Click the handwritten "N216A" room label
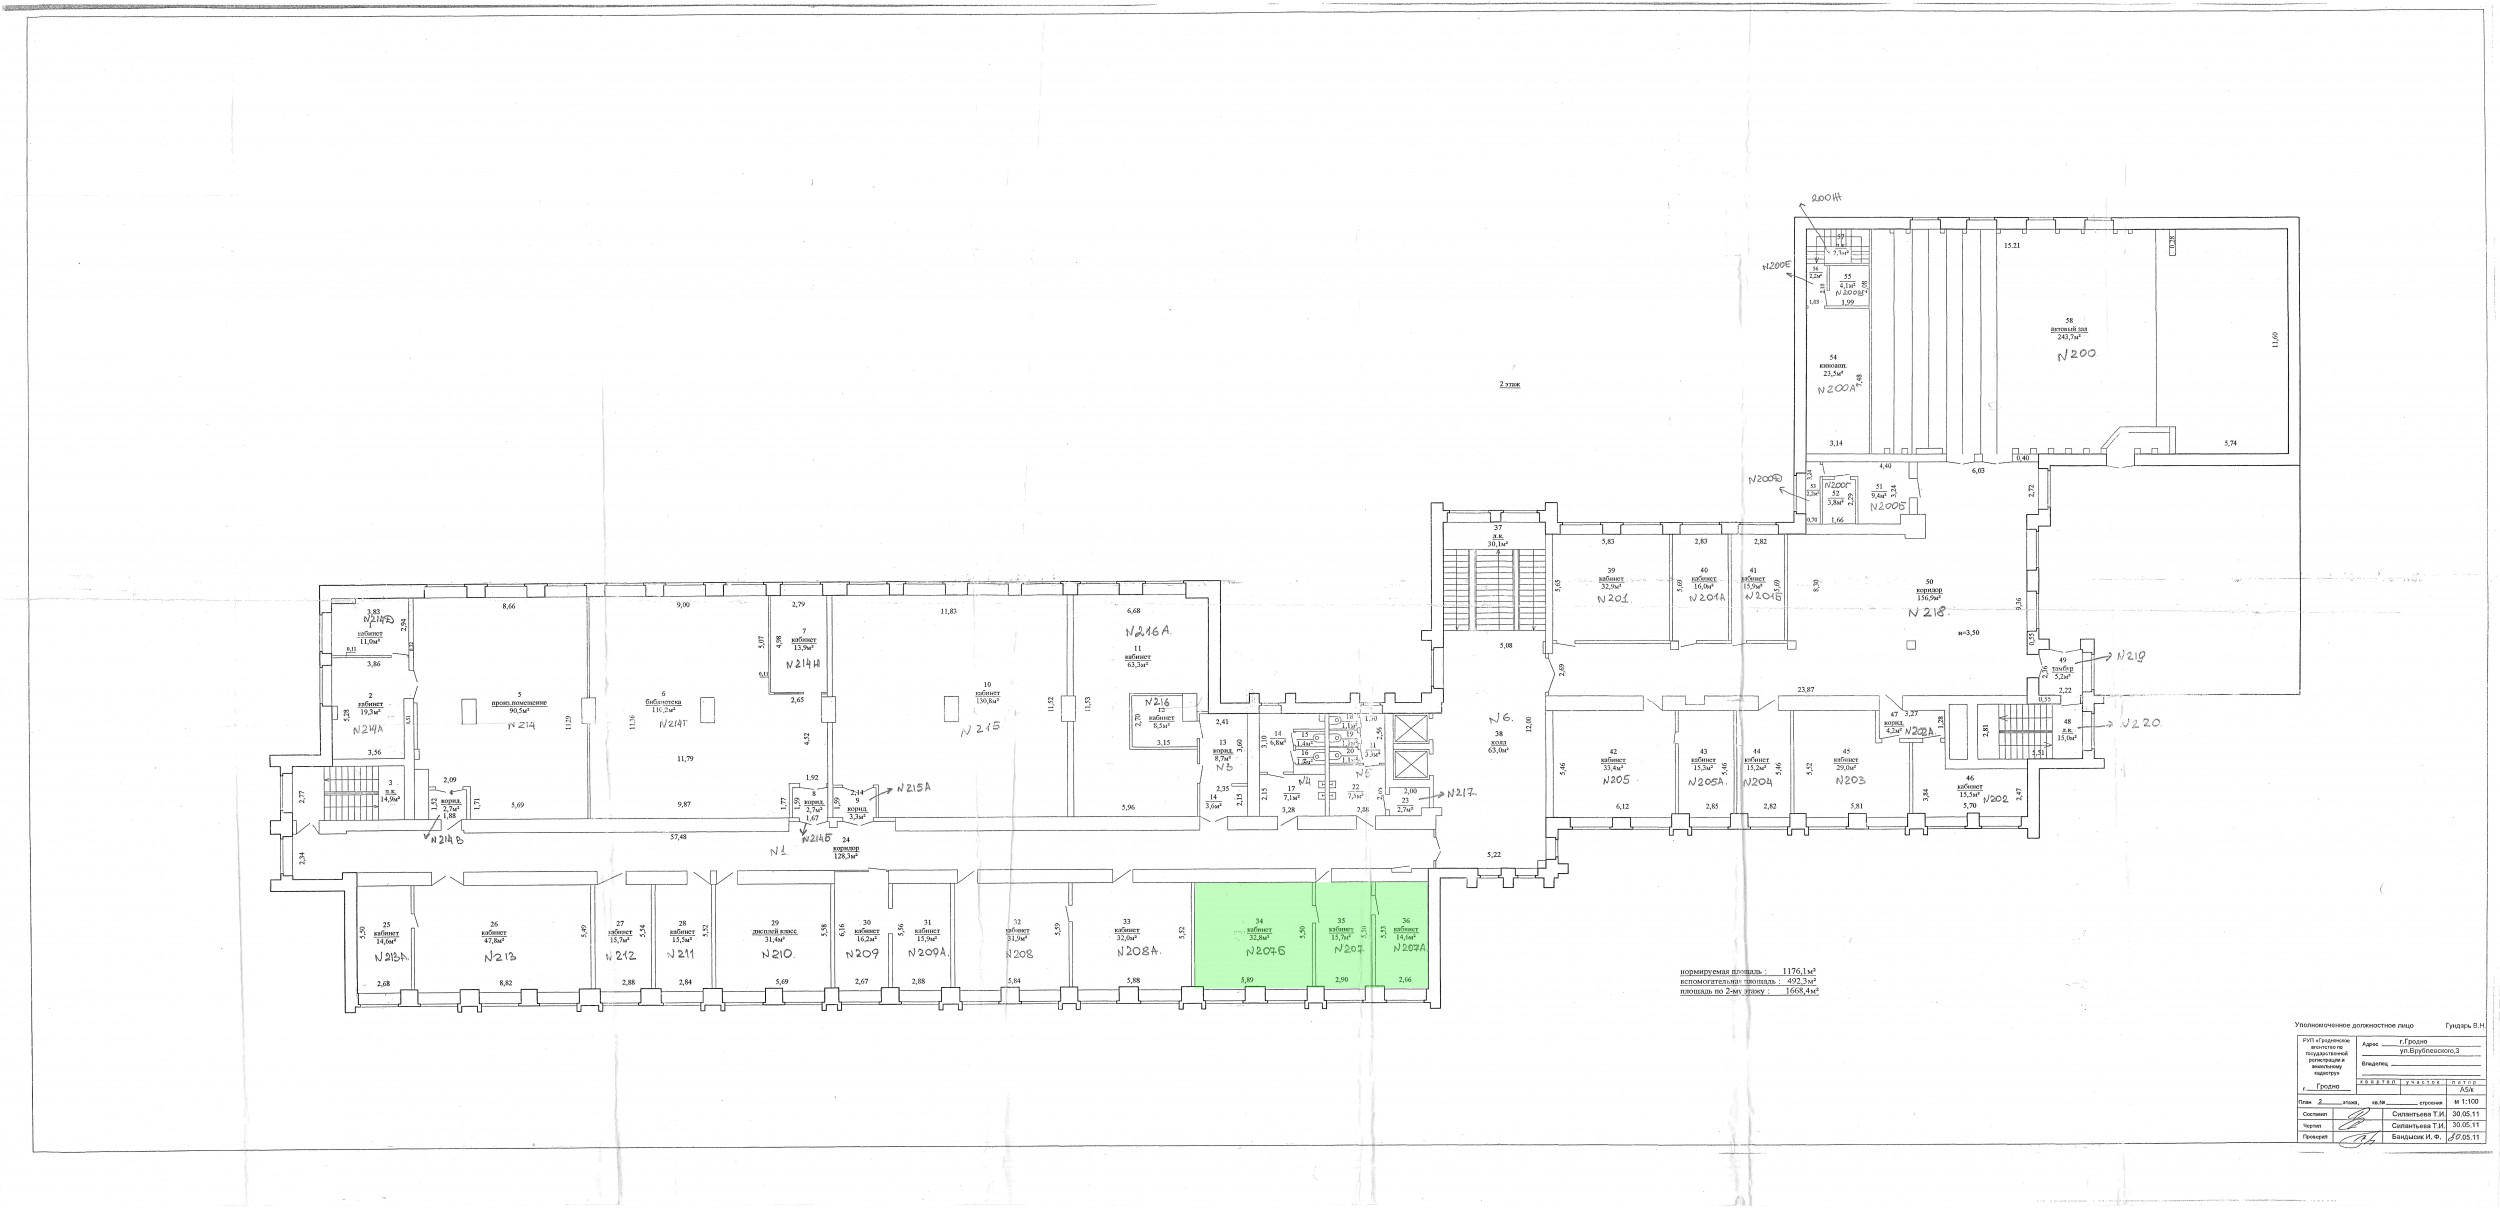Image resolution: width=2500 pixels, height=1208 pixels. click(x=1147, y=632)
